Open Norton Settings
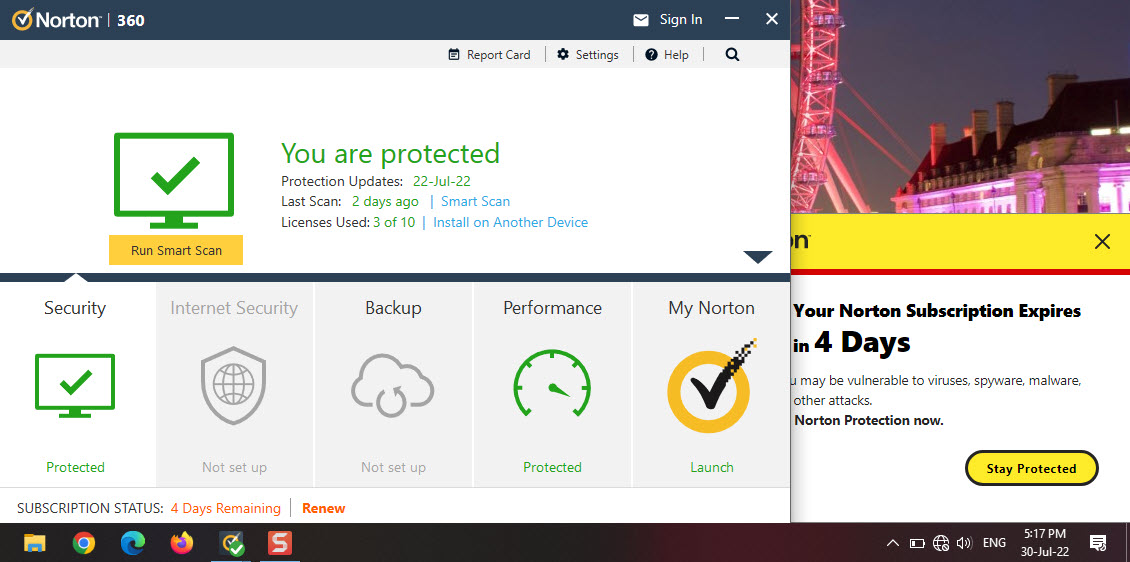This screenshot has height=562, width=1130. pos(588,55)
